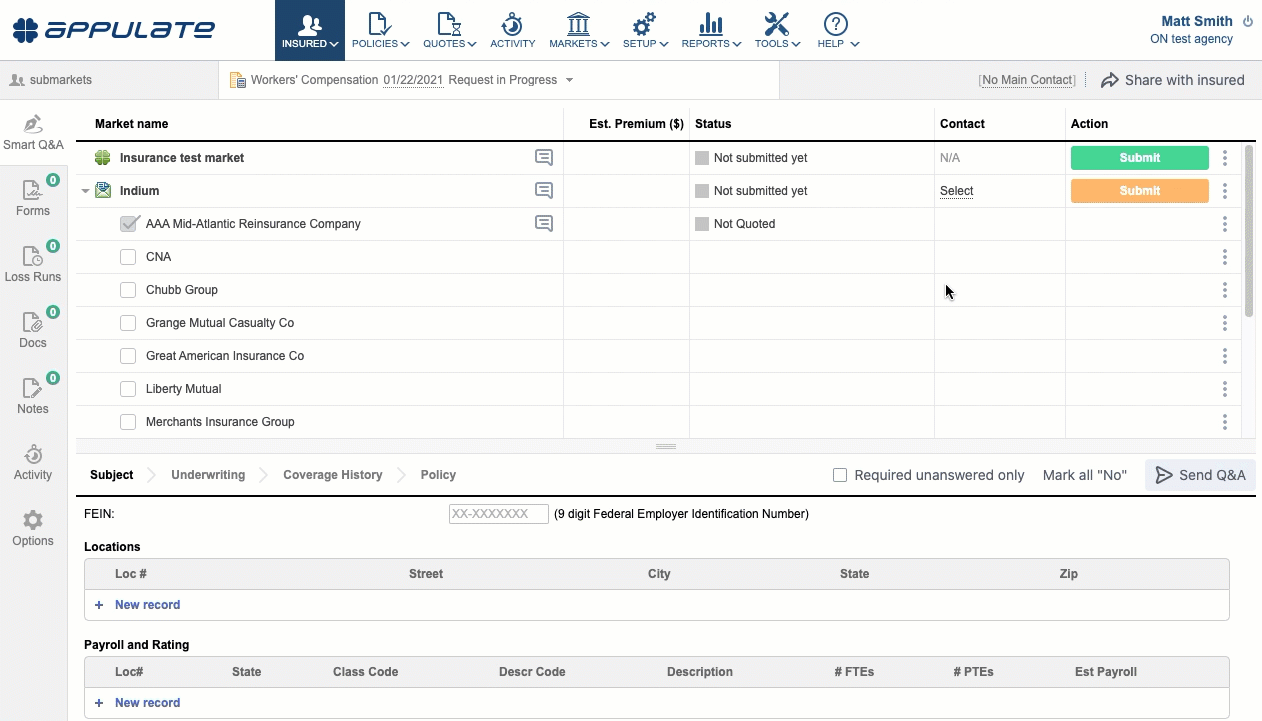Open the Activity sidebar panel

33,463
